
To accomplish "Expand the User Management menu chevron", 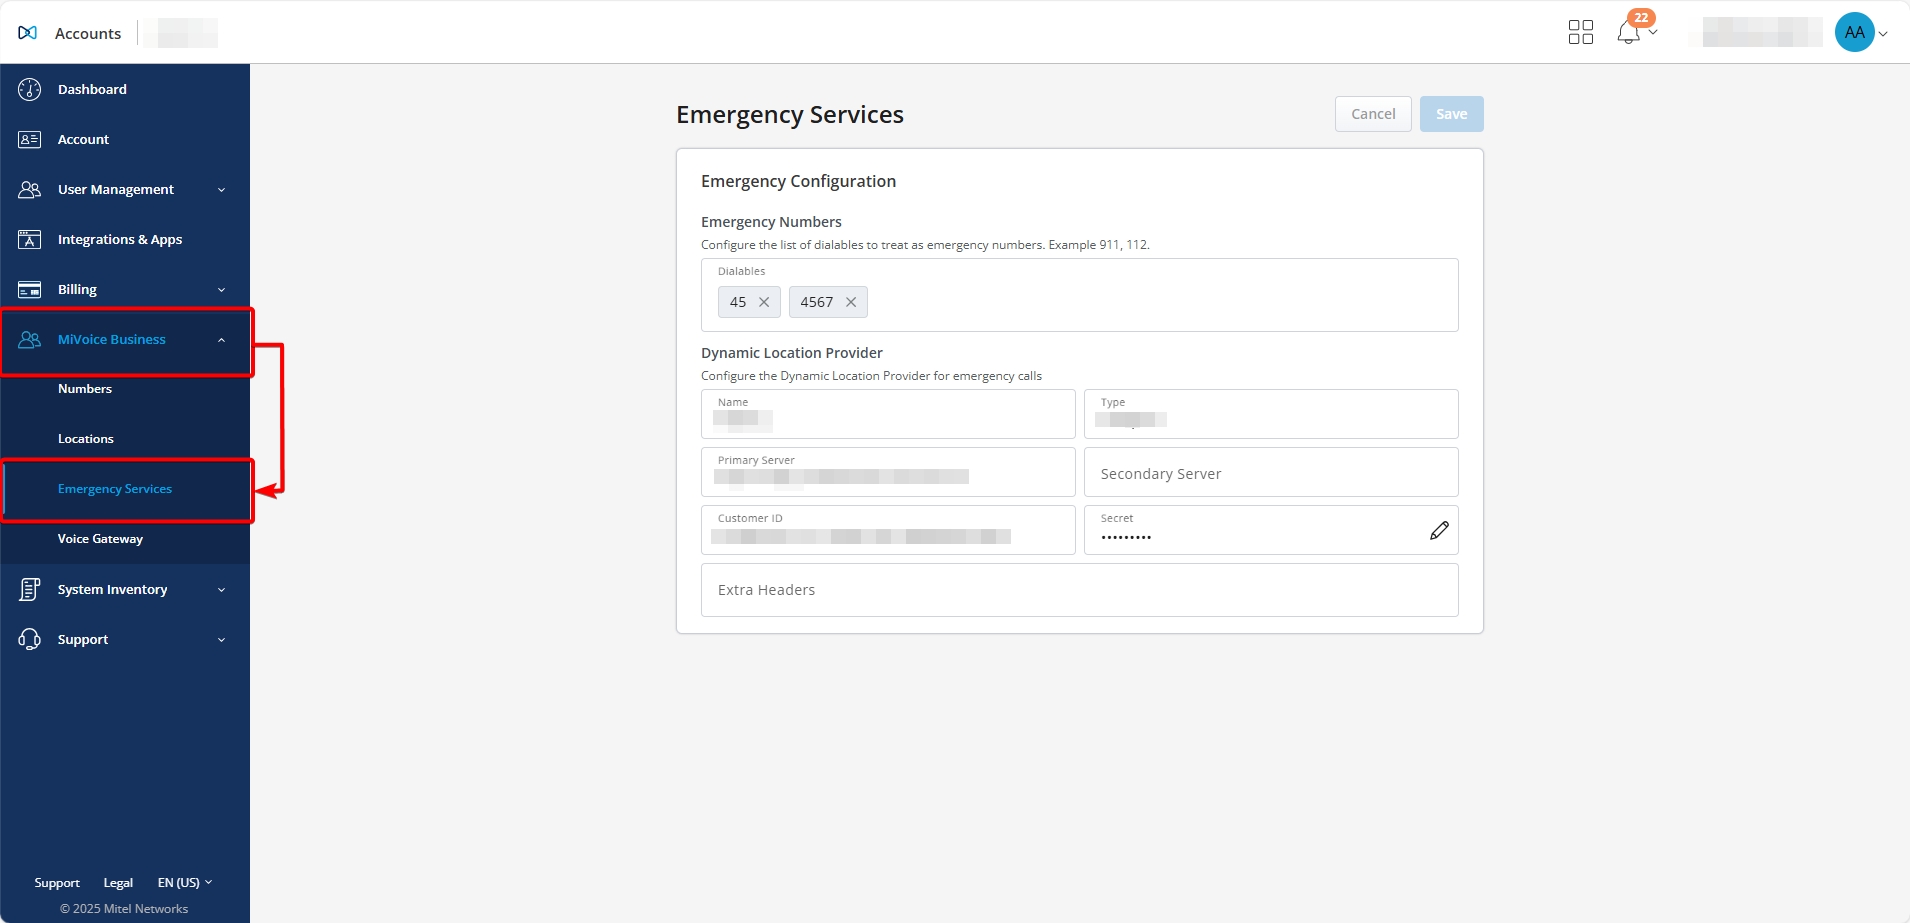I will 221,190.
